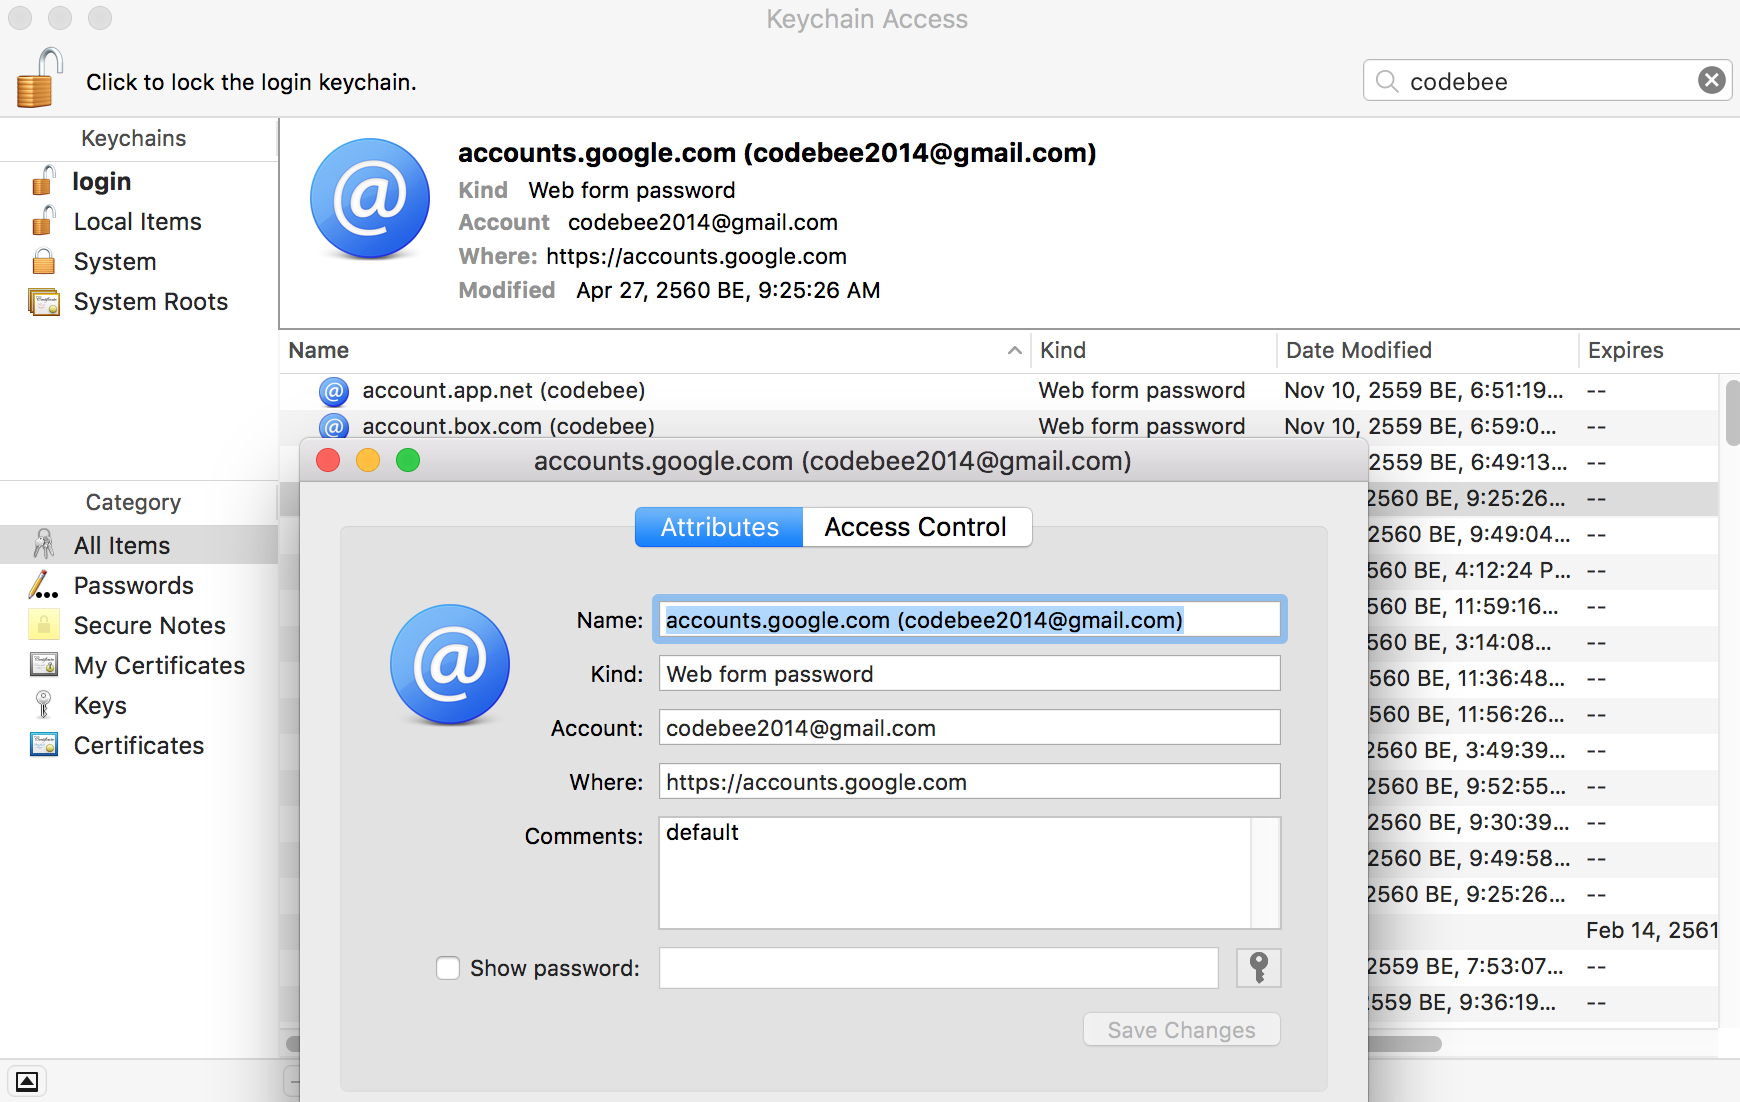1740x1102 pixels.
Task: Click the magnifier icon in the search field
Action: coord(1386,81)
